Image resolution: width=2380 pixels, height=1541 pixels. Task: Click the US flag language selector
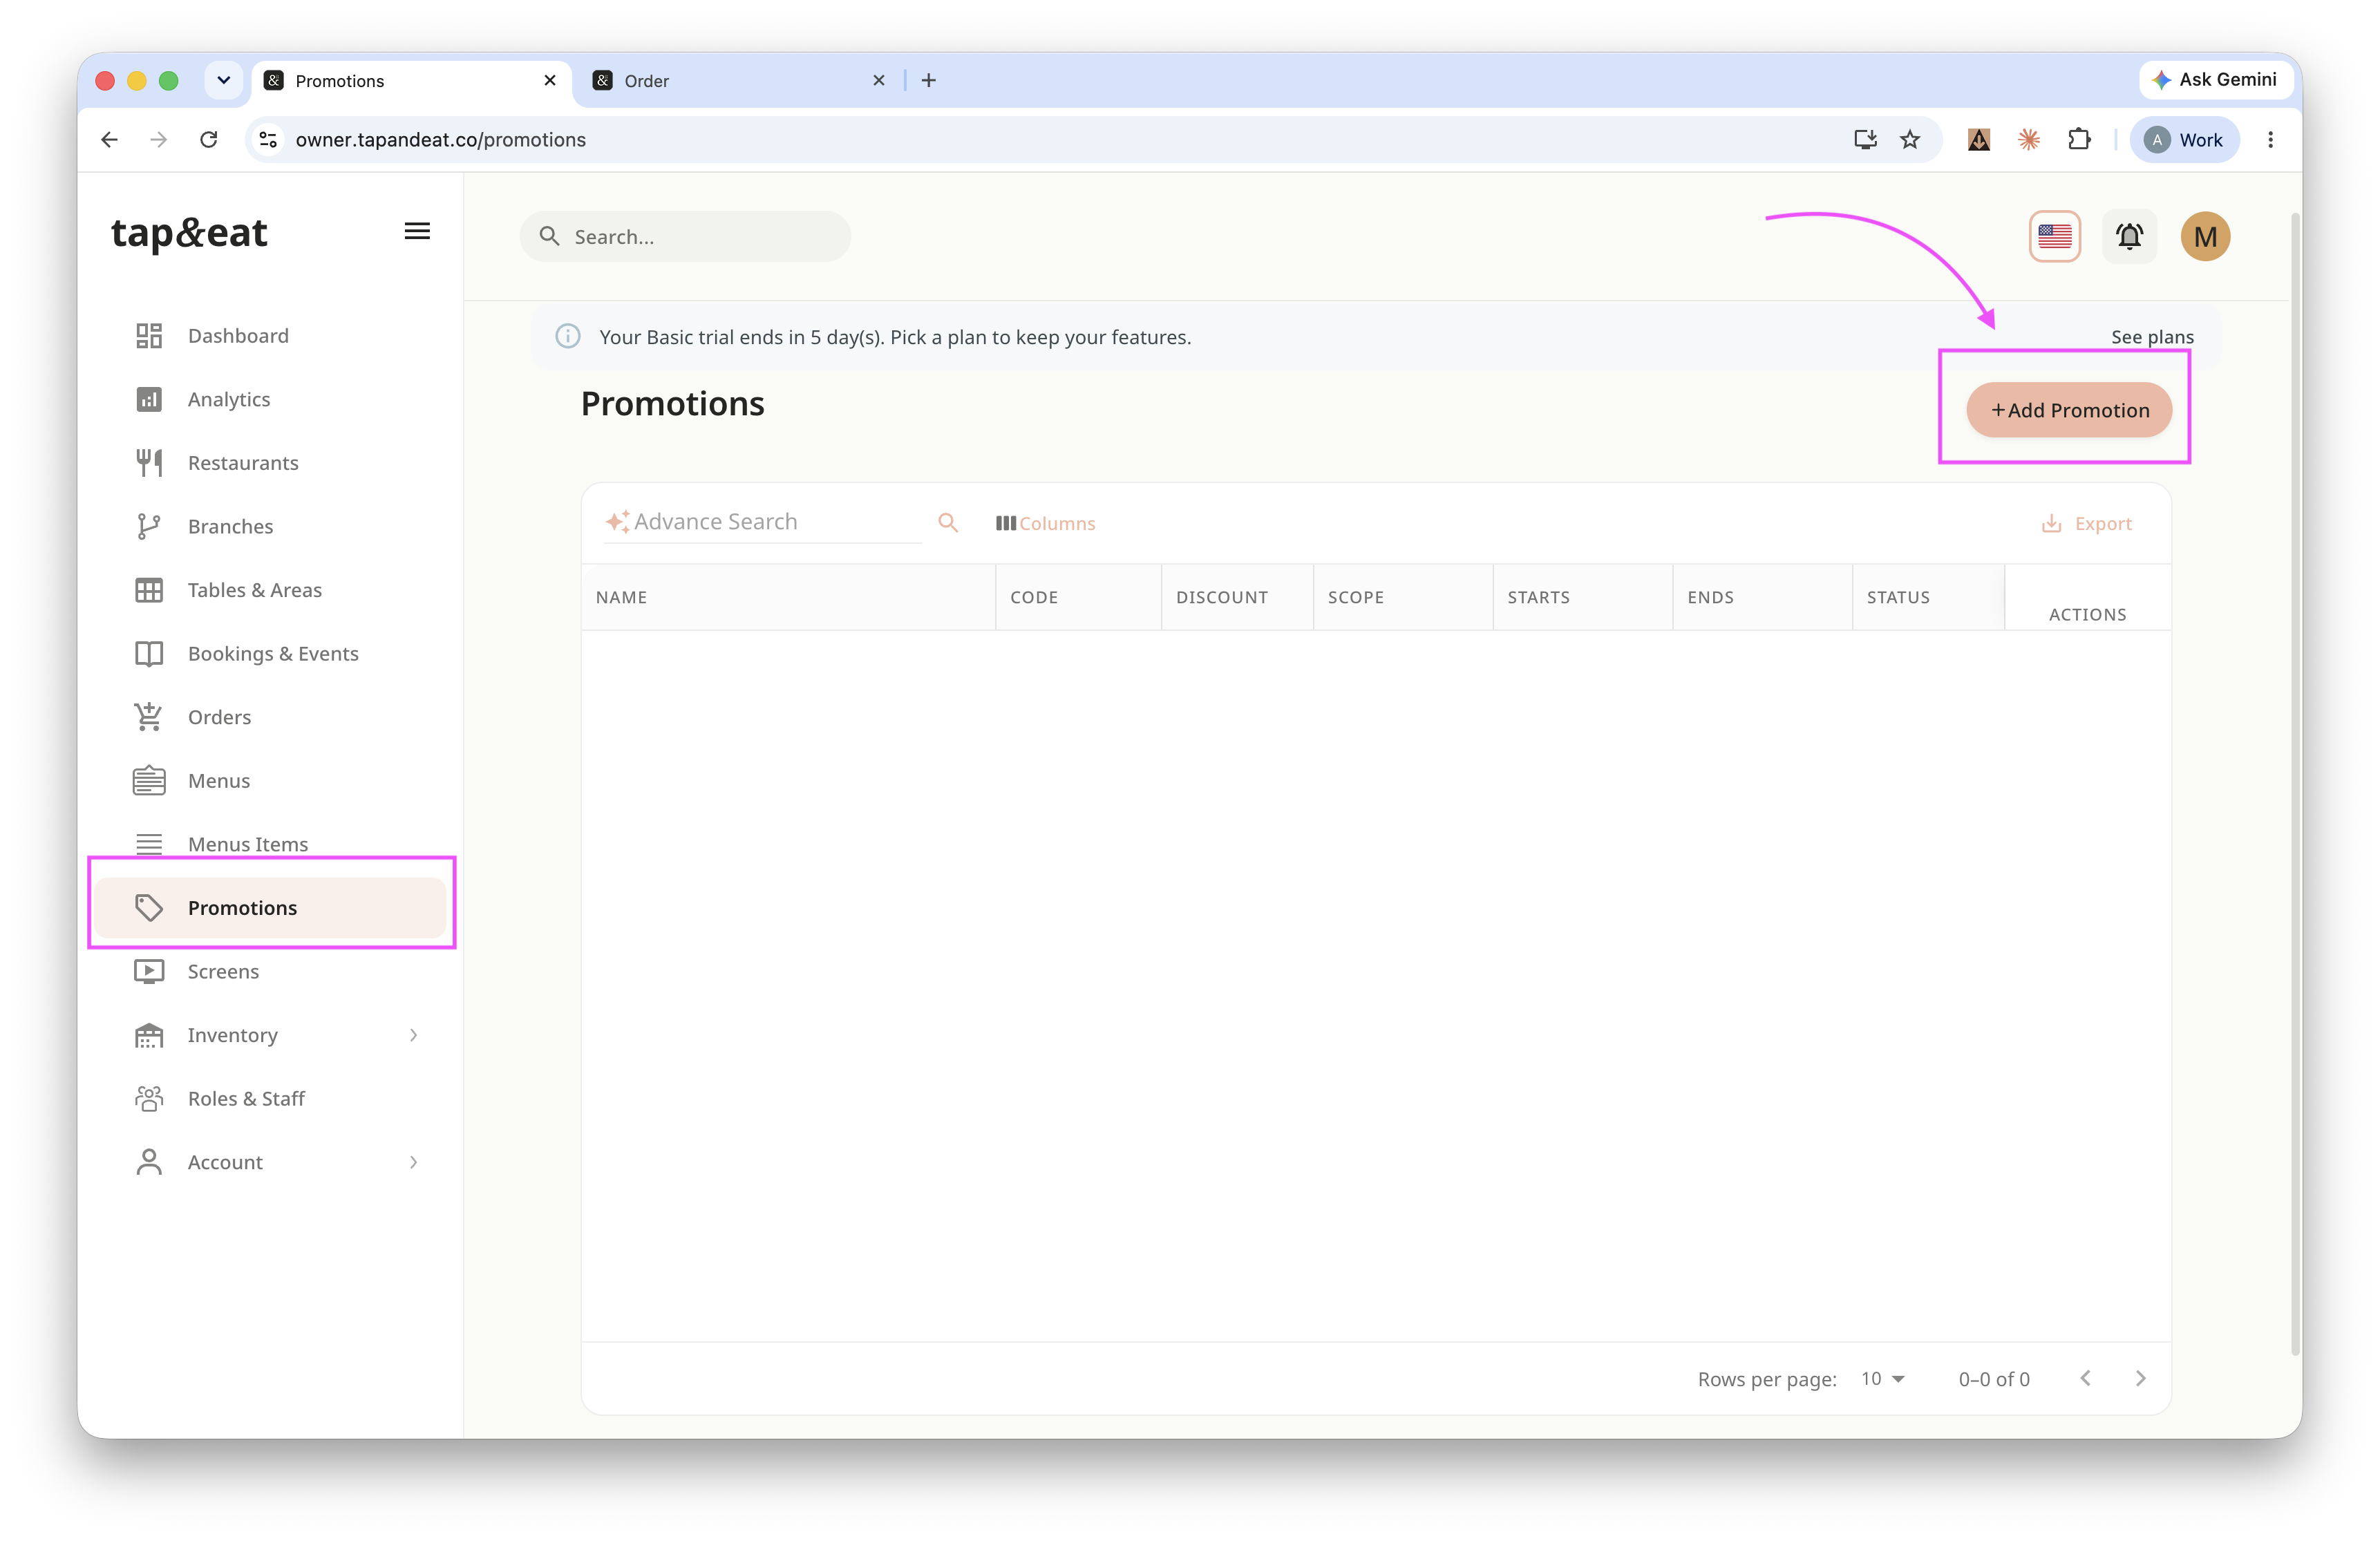point(2054,236)
